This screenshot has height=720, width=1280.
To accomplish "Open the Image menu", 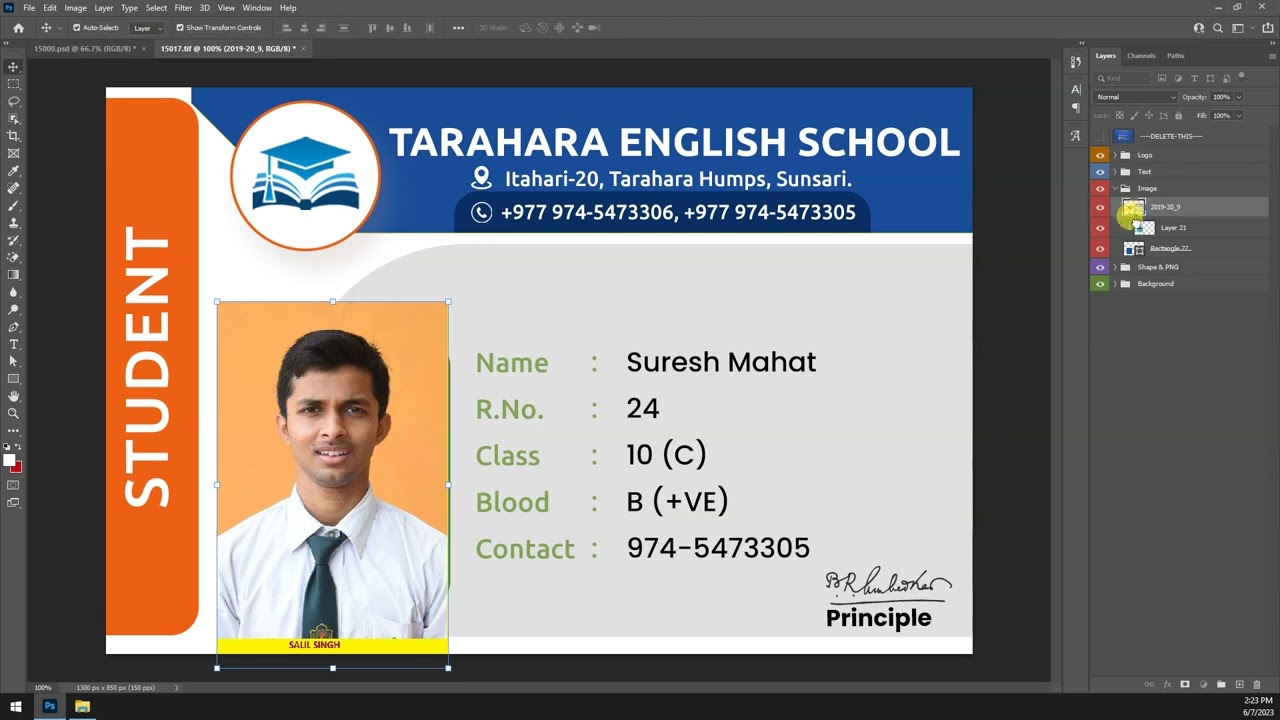I will [x=76, y=8].
